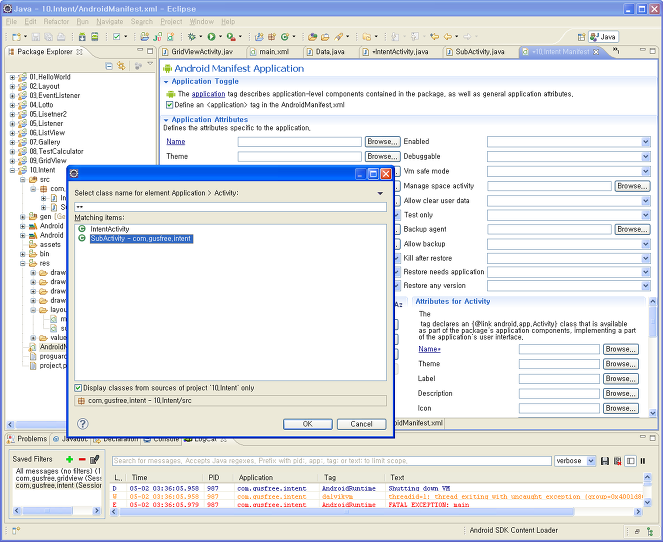This screenshot has height=542, width=663.
Task: Open the Project menu
Action: (171, 22)
